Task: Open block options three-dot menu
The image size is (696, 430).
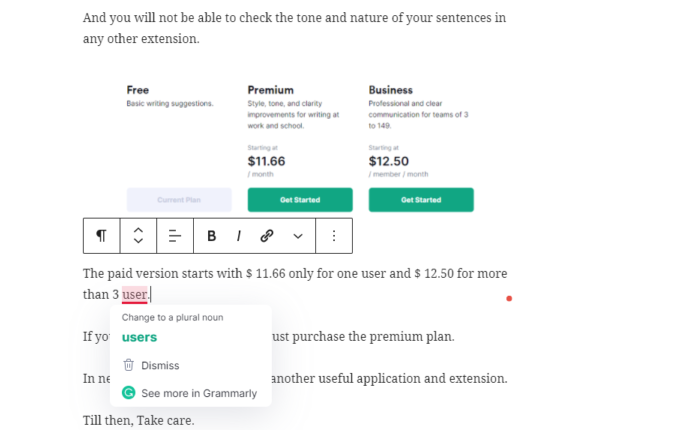Action: [x=334, y=236]
